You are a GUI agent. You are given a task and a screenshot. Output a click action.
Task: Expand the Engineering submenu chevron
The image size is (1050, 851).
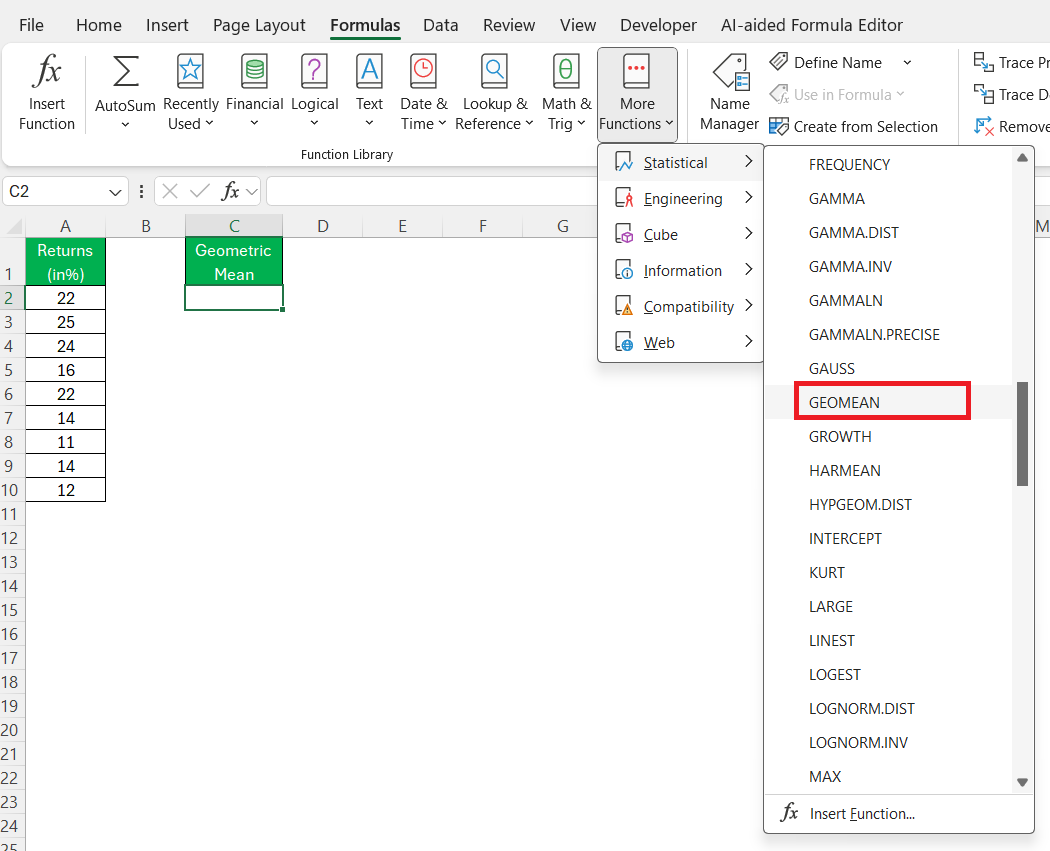[x=749, y=198]
